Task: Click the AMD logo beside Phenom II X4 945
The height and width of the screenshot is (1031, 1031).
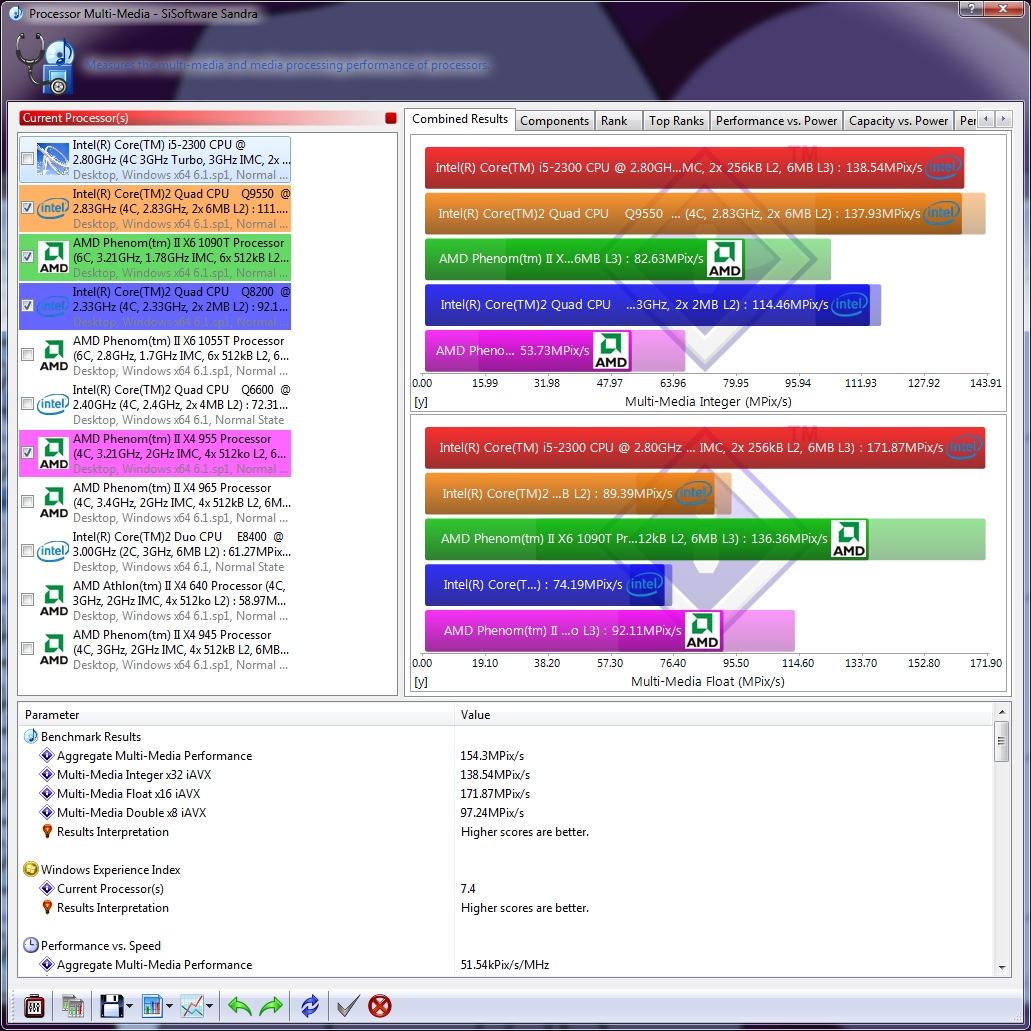Action: 54,649
